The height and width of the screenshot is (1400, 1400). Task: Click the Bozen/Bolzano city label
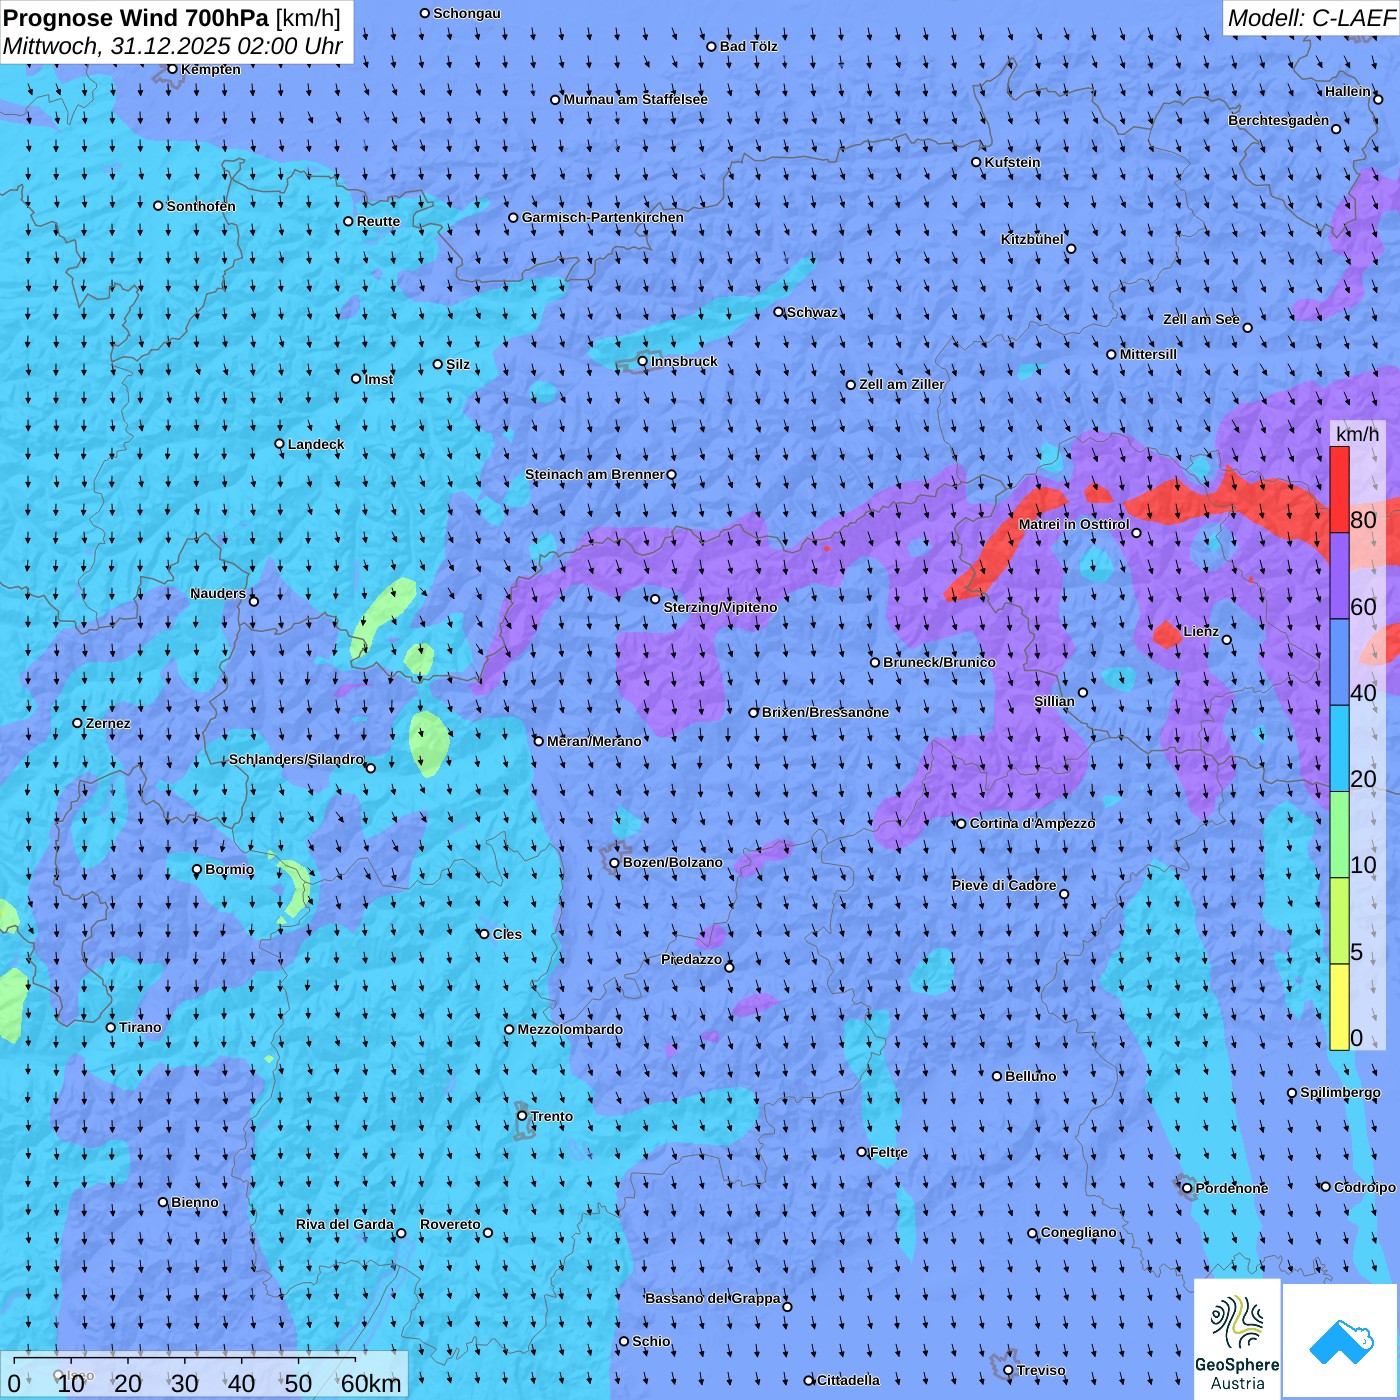pos(672,862)
